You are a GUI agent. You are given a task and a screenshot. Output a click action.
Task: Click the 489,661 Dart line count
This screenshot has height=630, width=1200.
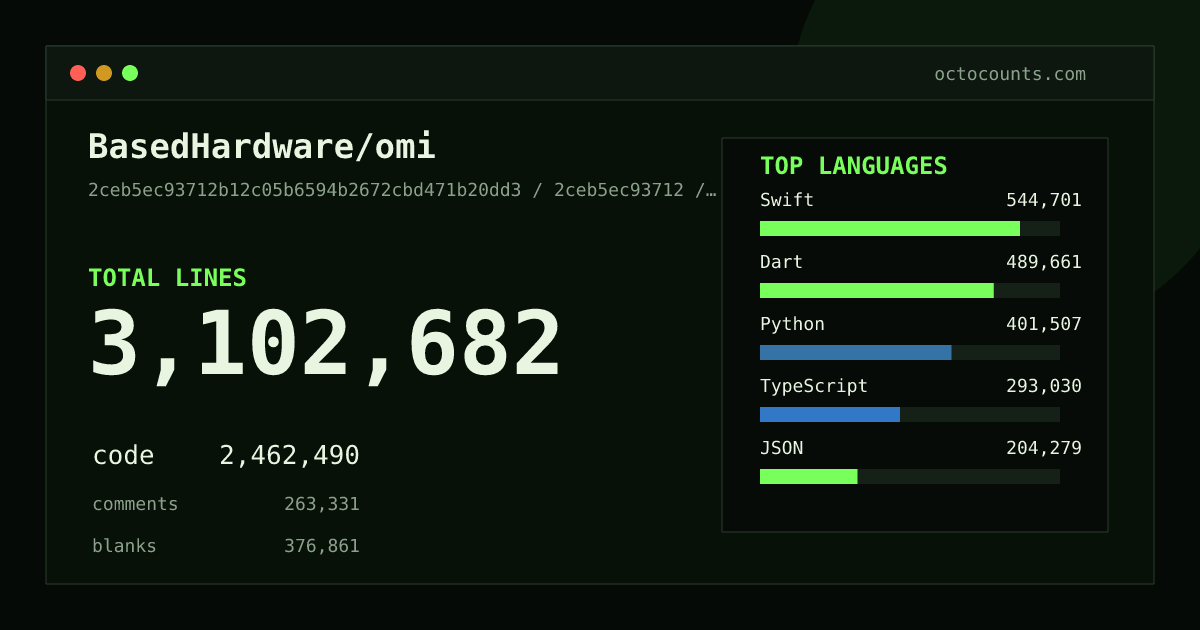tap(1044, 262)
